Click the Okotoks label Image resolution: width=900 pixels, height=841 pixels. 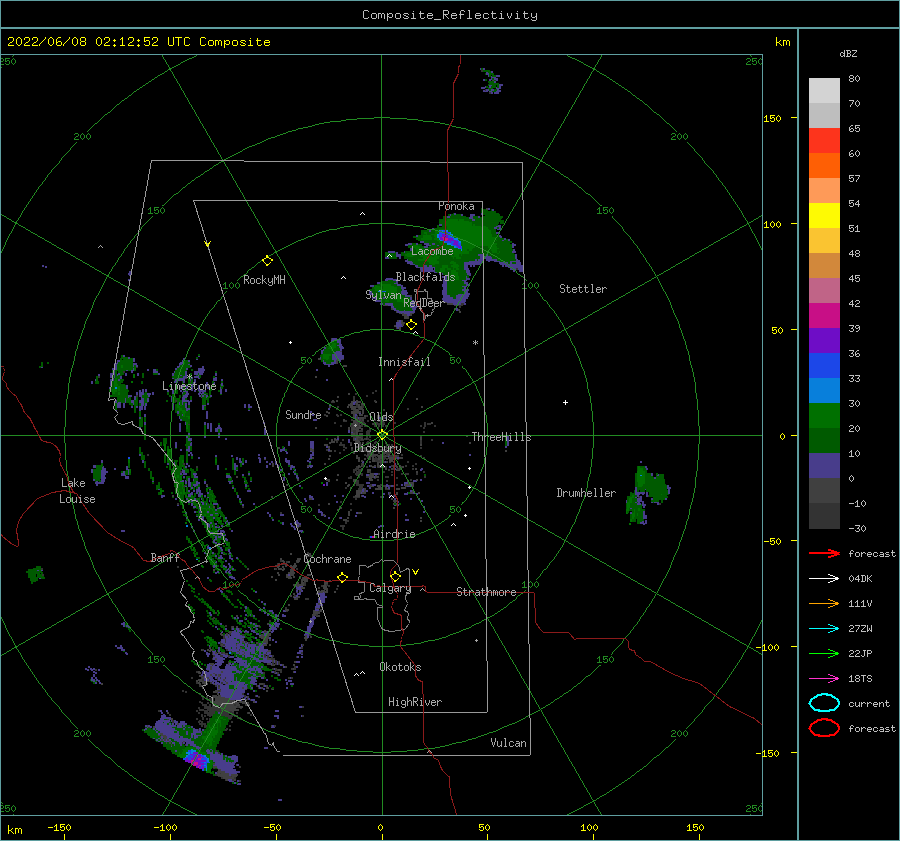coord(400,667)
